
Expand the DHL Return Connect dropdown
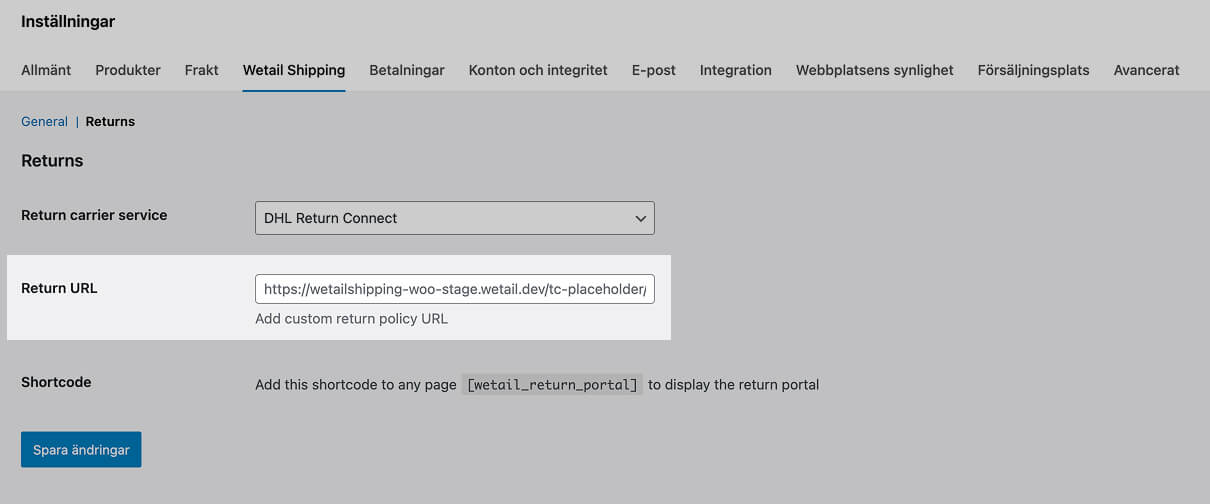(x=454, y=218)
